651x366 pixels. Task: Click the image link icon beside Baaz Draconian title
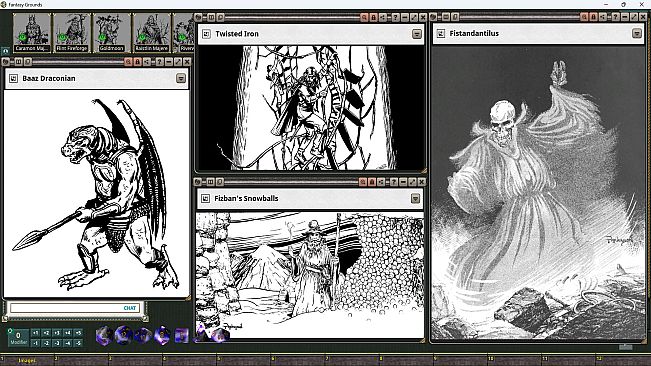click(x=13, y=78)
